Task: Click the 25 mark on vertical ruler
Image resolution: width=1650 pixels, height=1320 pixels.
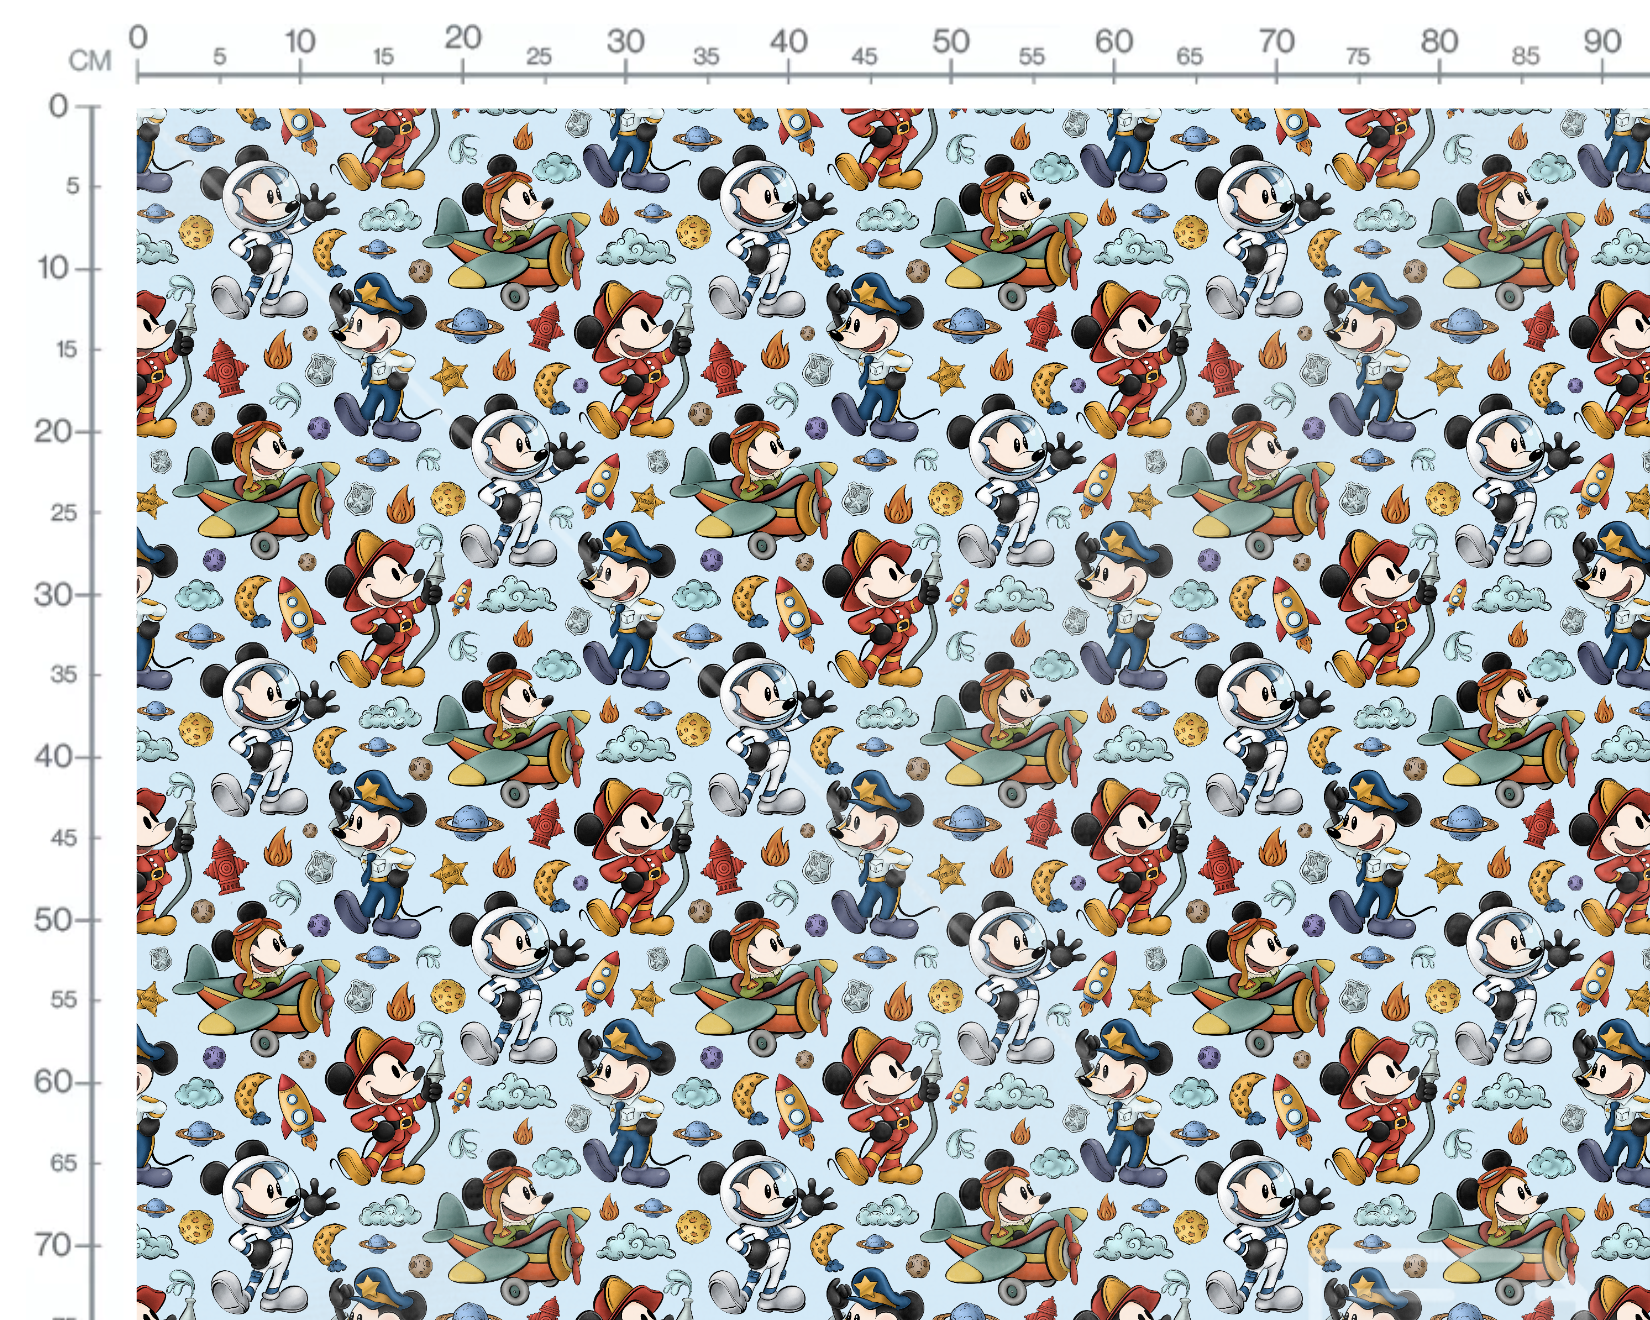Action: (64, 513)
